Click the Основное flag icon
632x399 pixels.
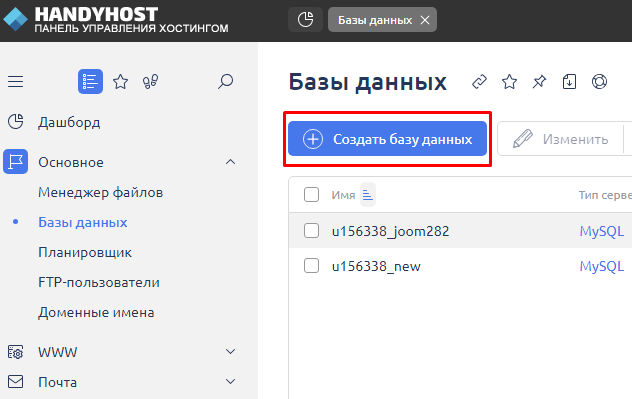(16, 162)
